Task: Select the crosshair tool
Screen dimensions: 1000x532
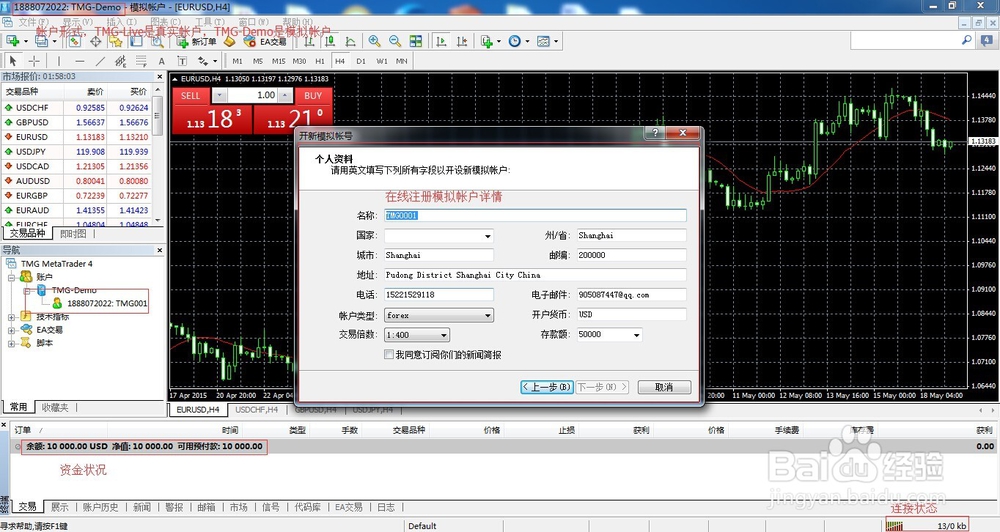Action: pos(34,61)
